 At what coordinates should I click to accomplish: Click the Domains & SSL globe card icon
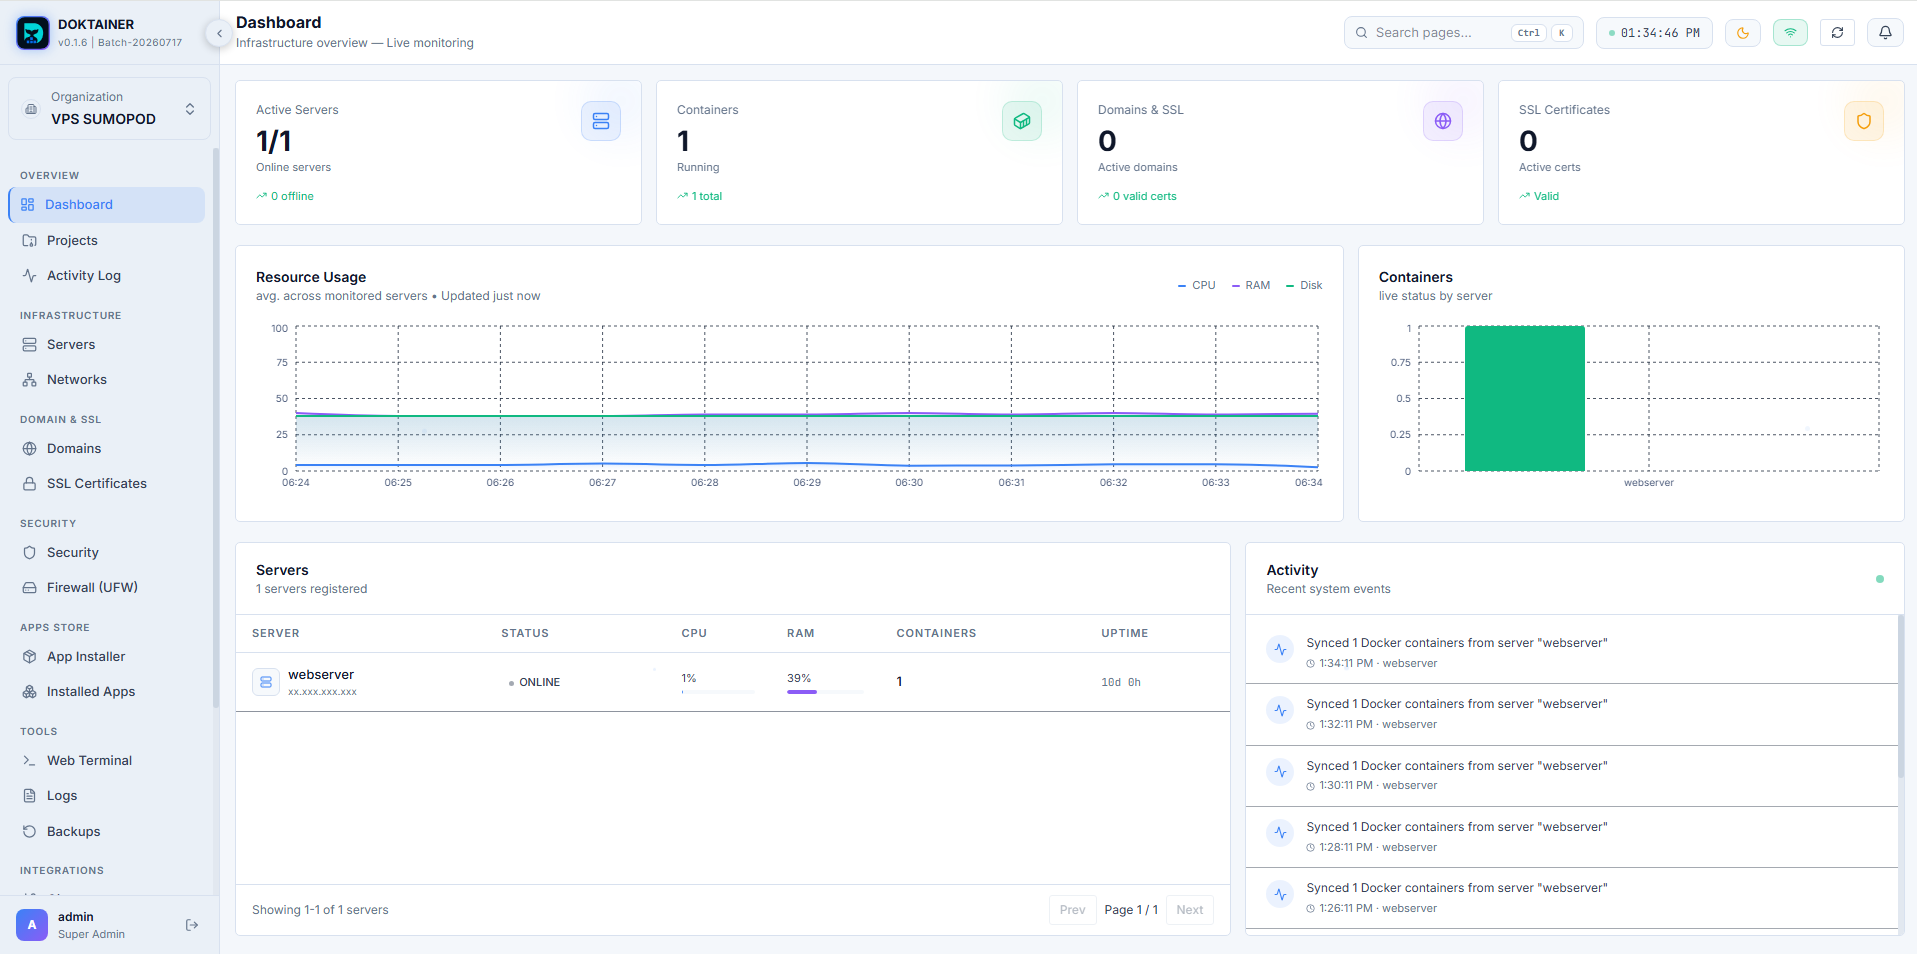(x=1443, y=121)
